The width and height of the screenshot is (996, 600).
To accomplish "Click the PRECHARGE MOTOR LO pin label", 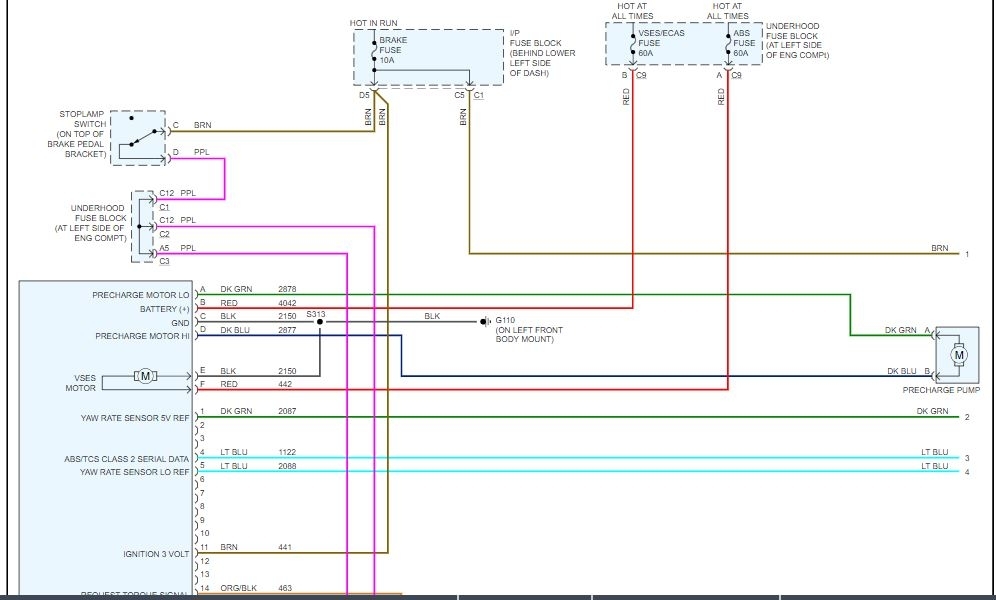I will tap(140, 296).
